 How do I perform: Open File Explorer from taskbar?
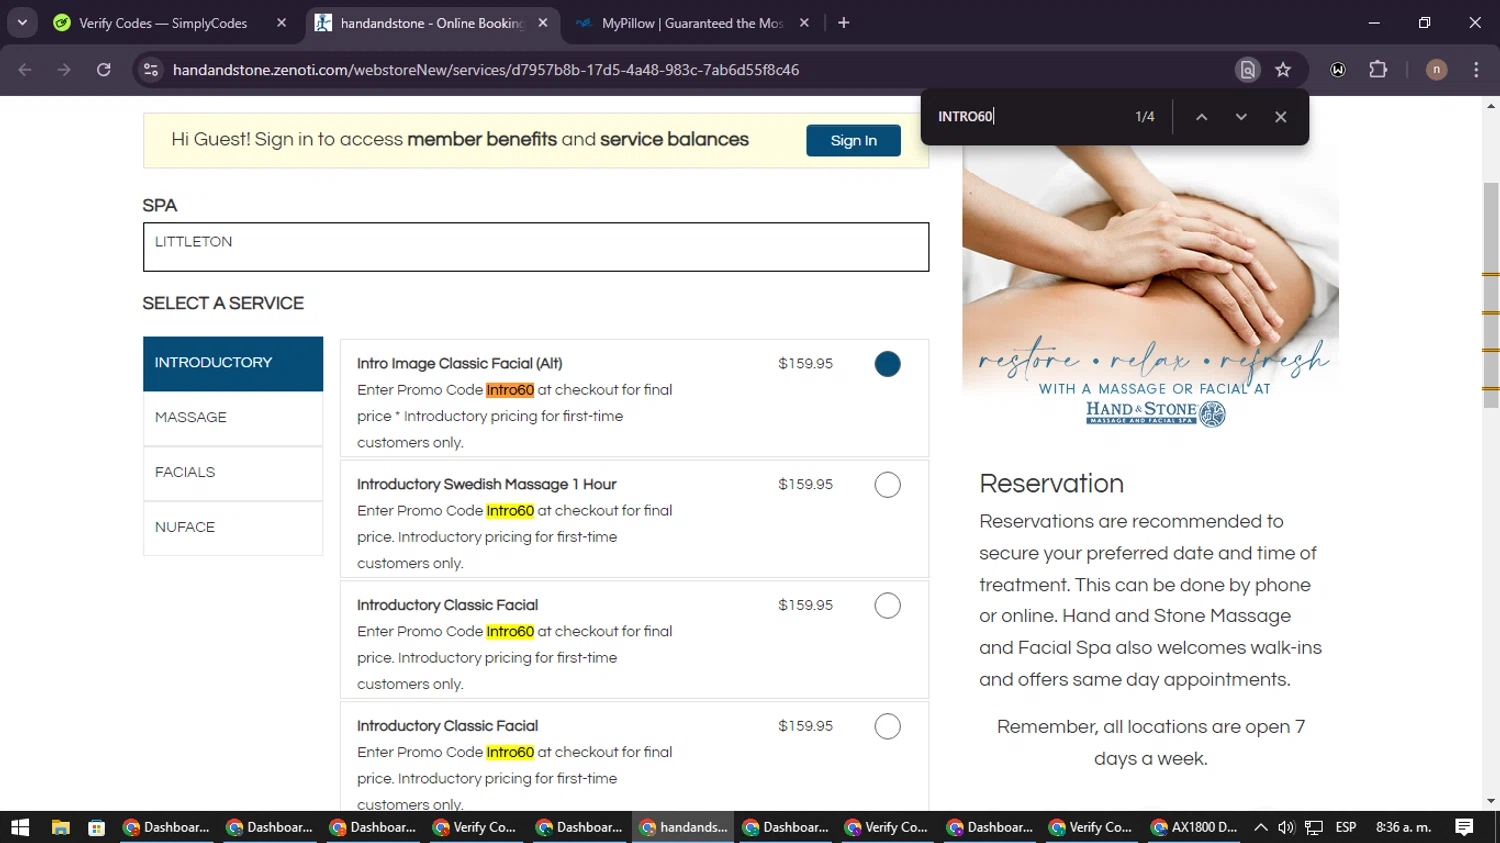(60, 827)
